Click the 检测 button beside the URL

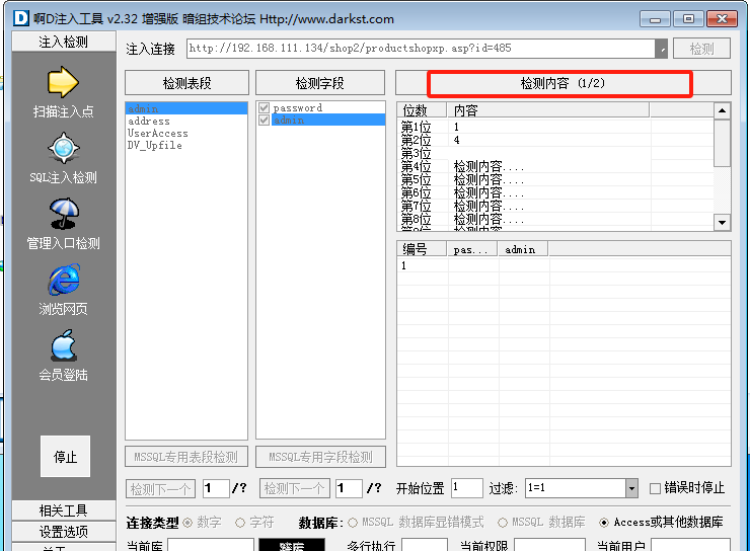tap(702, 49)
